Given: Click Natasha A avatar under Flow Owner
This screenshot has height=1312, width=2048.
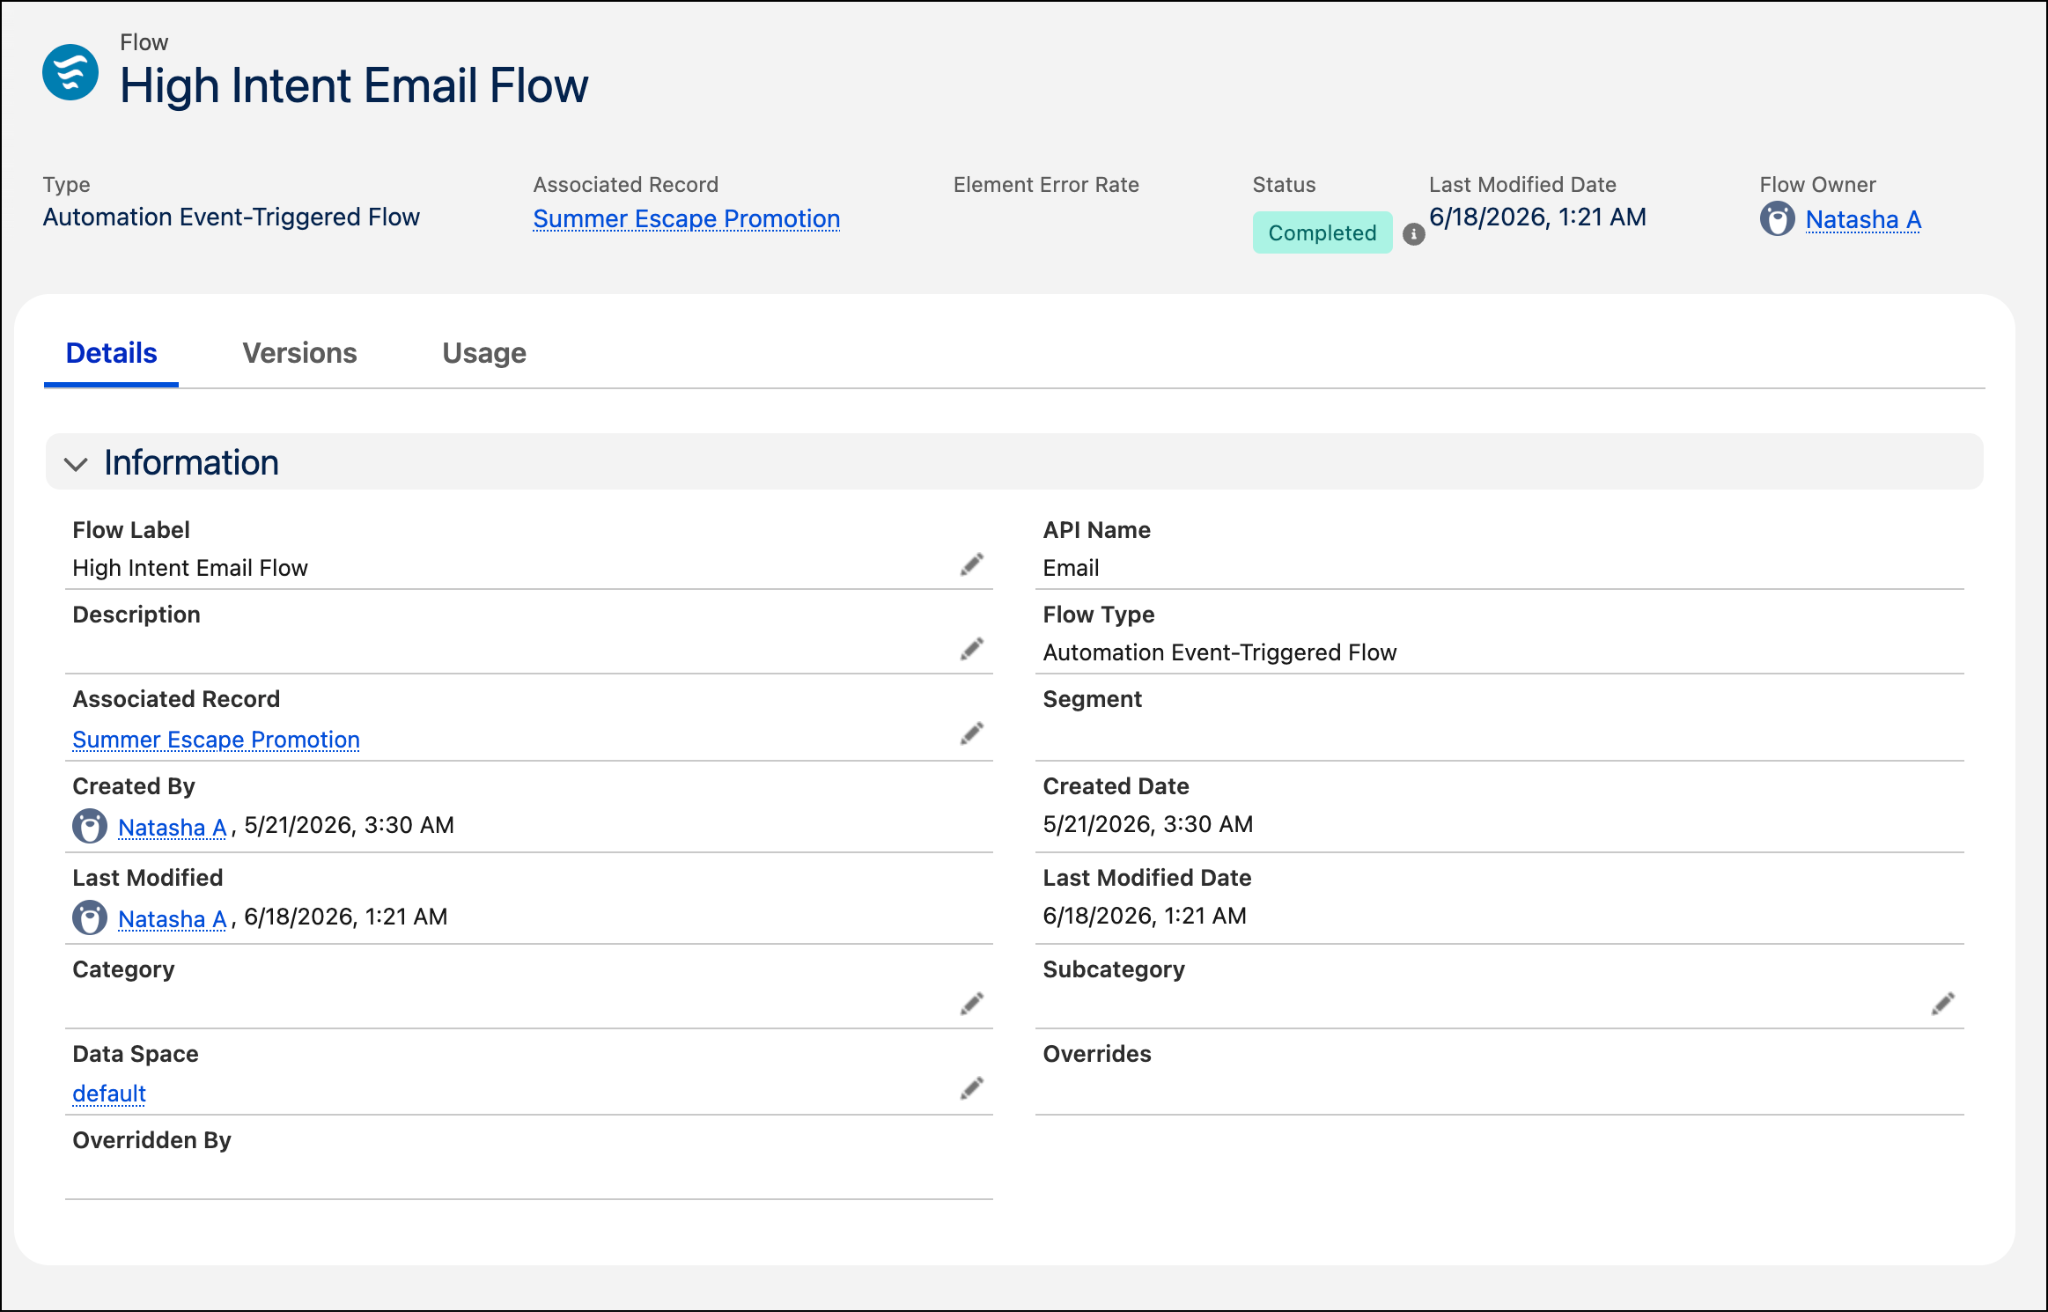Looking at the screenshot, I should (1777, 219).
